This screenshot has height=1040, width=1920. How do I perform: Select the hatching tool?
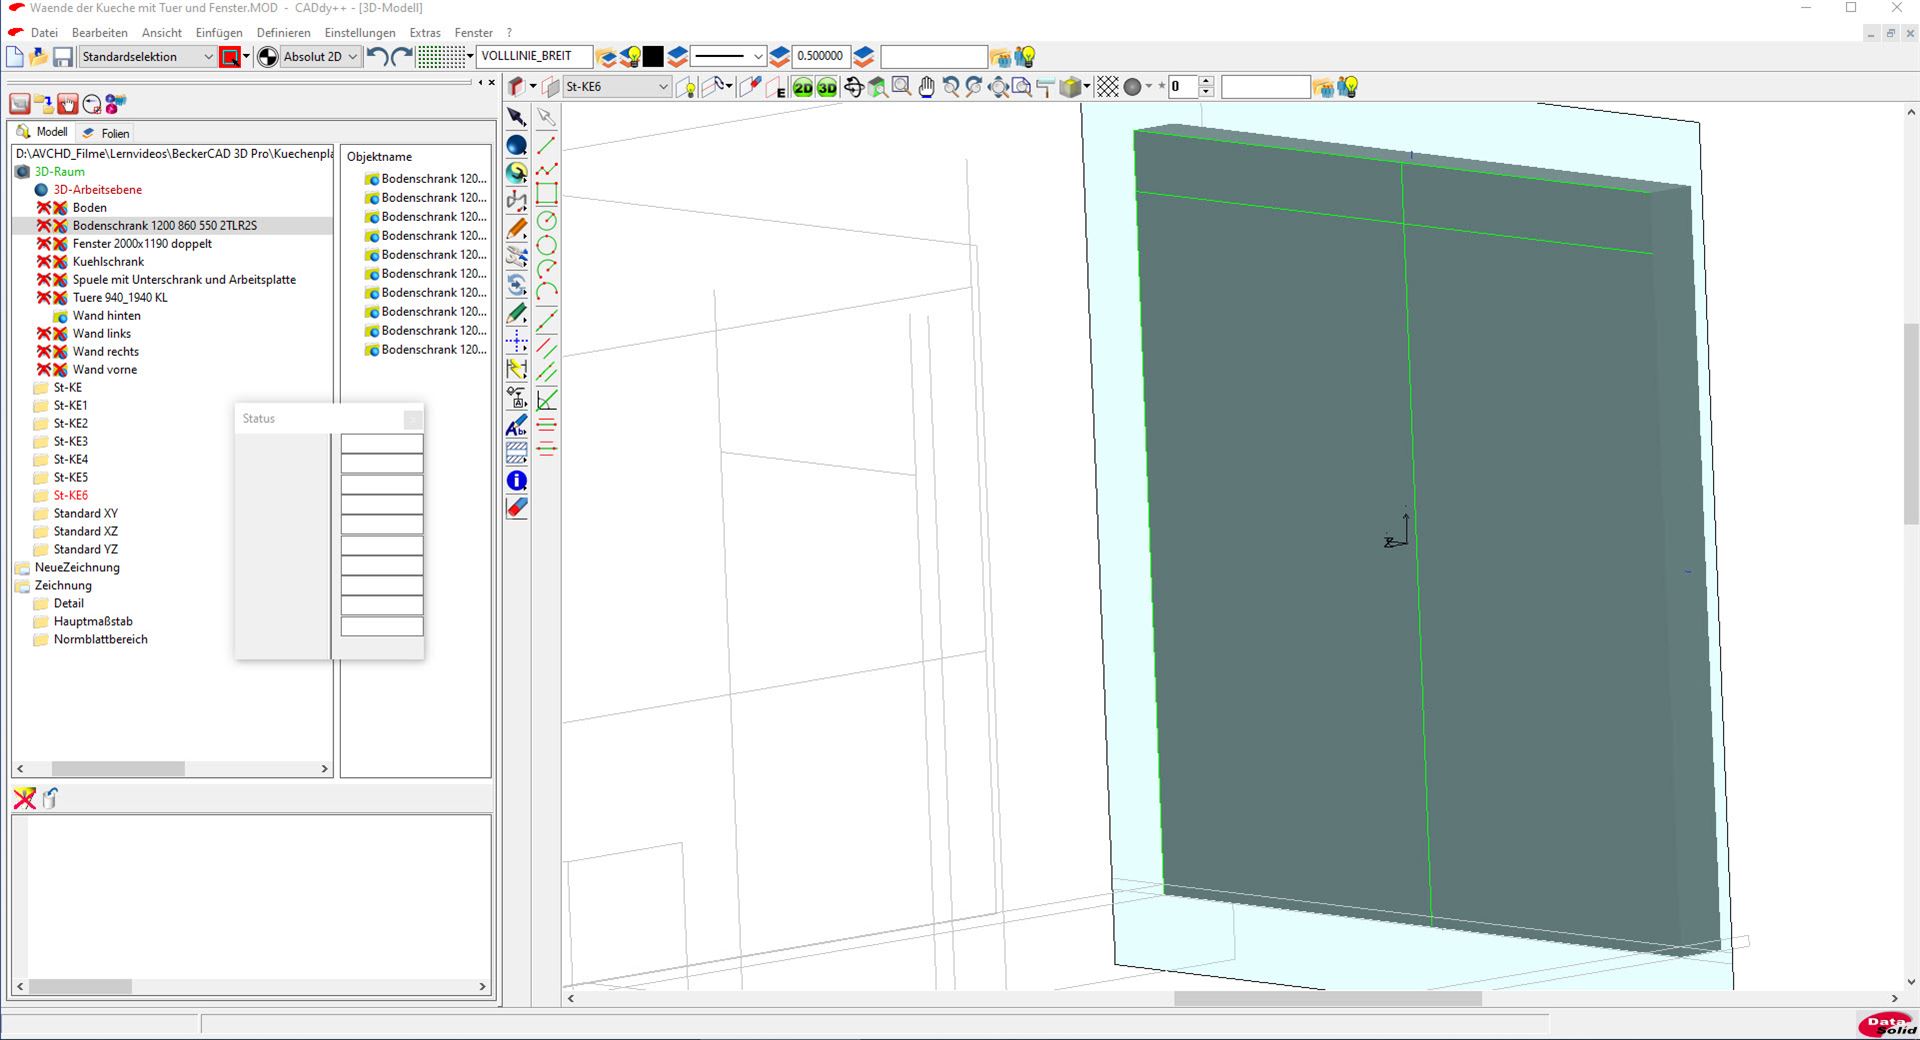click(517, 453)
